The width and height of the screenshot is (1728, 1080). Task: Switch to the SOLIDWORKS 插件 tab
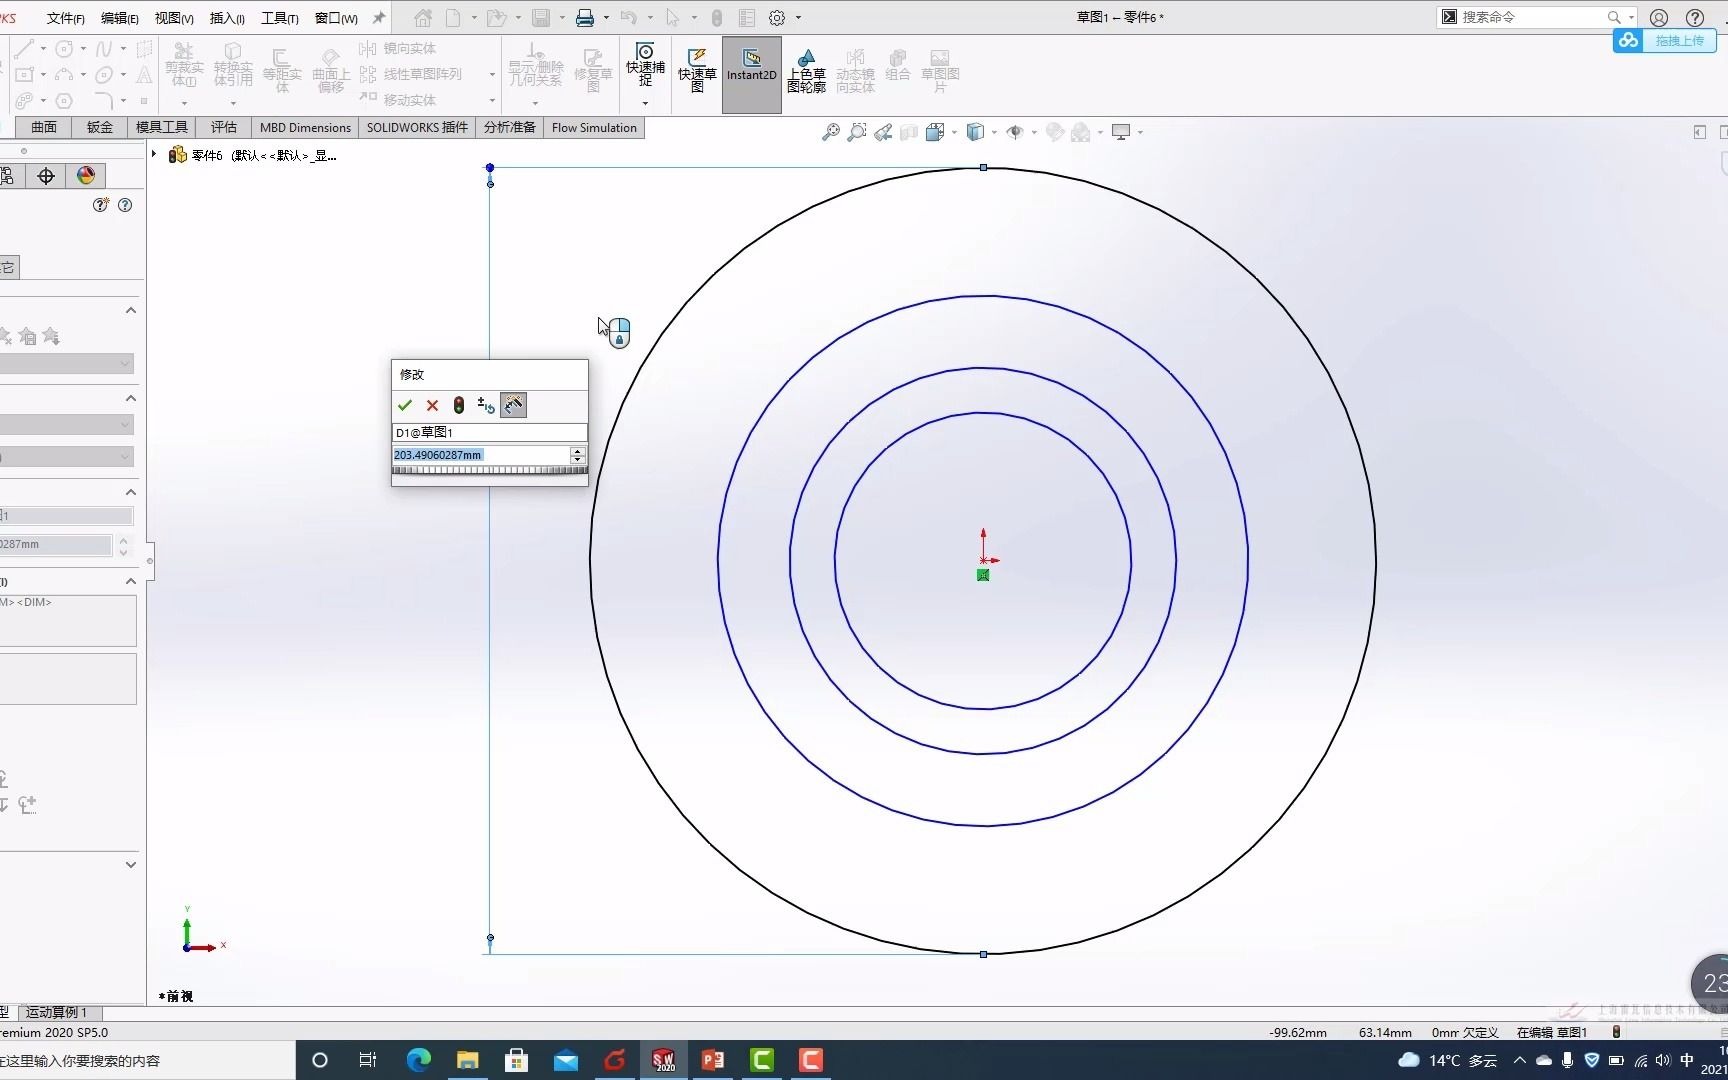pos(417,127)
